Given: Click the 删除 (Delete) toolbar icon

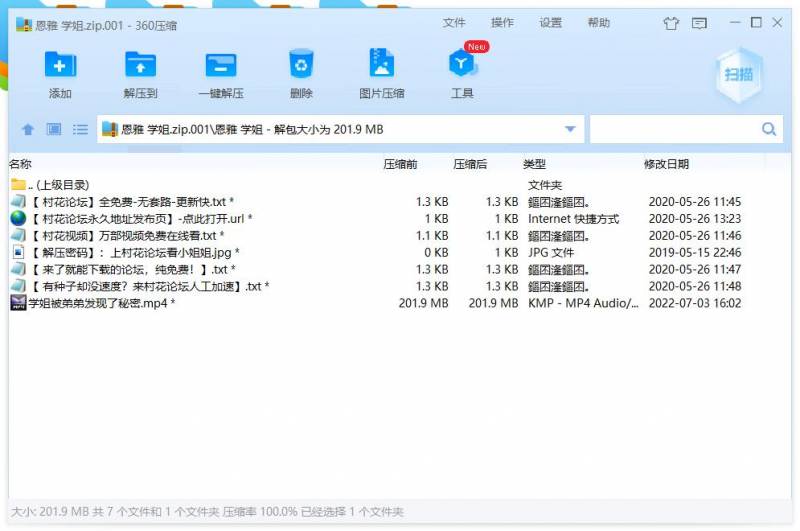Looking at the screenshot, I should [301, 66].
